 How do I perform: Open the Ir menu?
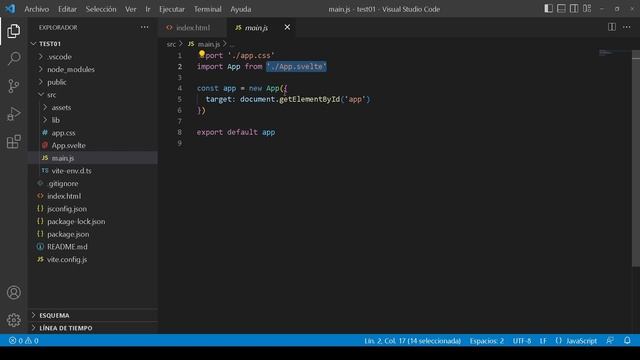click(x=148, y=9)
